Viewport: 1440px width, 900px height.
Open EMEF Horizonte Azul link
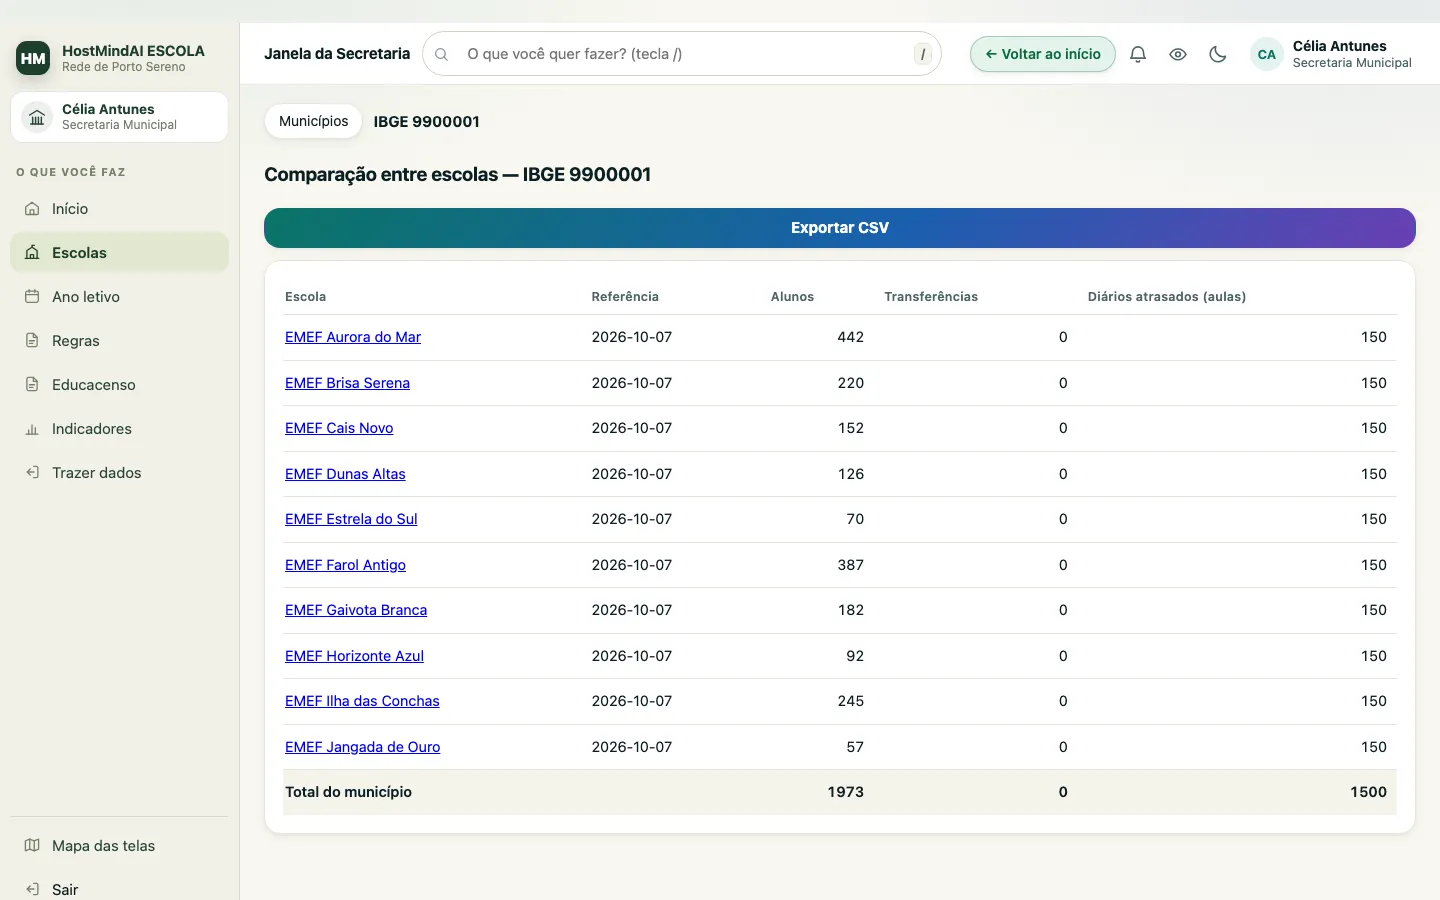354,656
